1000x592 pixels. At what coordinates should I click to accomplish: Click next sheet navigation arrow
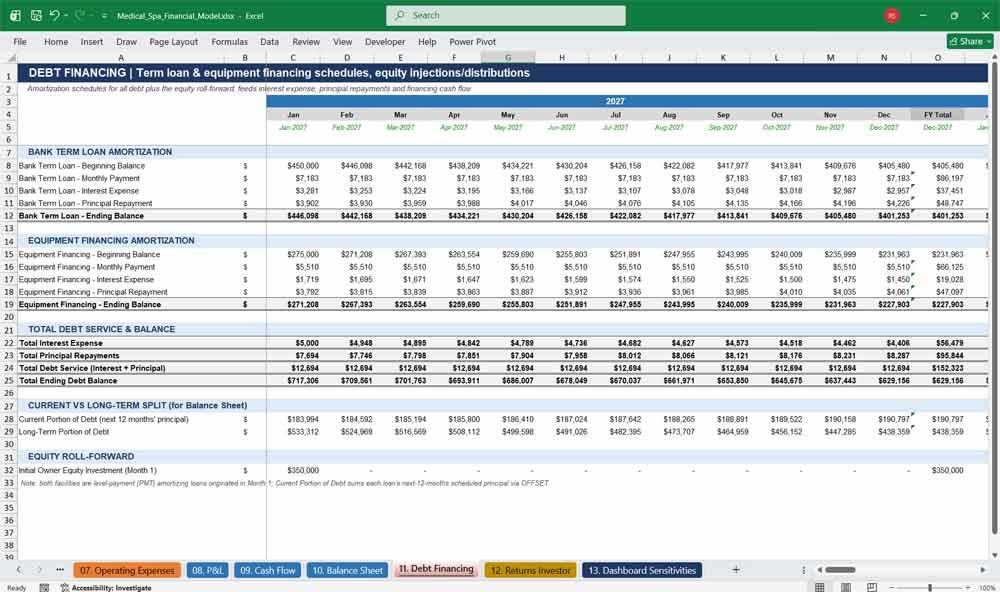click(x=39, y=570)
